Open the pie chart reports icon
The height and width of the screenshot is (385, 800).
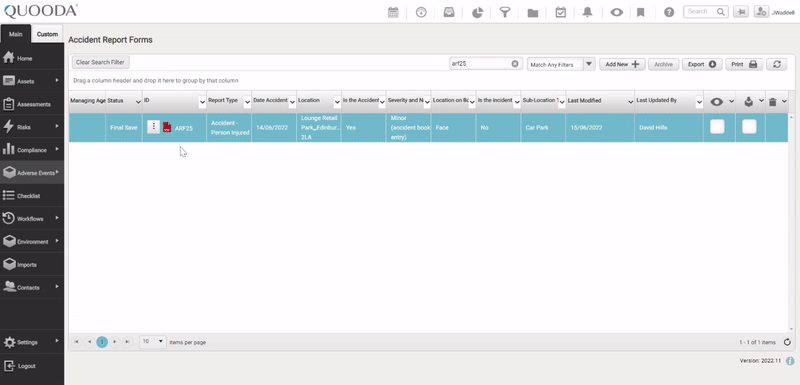(477, 12)
